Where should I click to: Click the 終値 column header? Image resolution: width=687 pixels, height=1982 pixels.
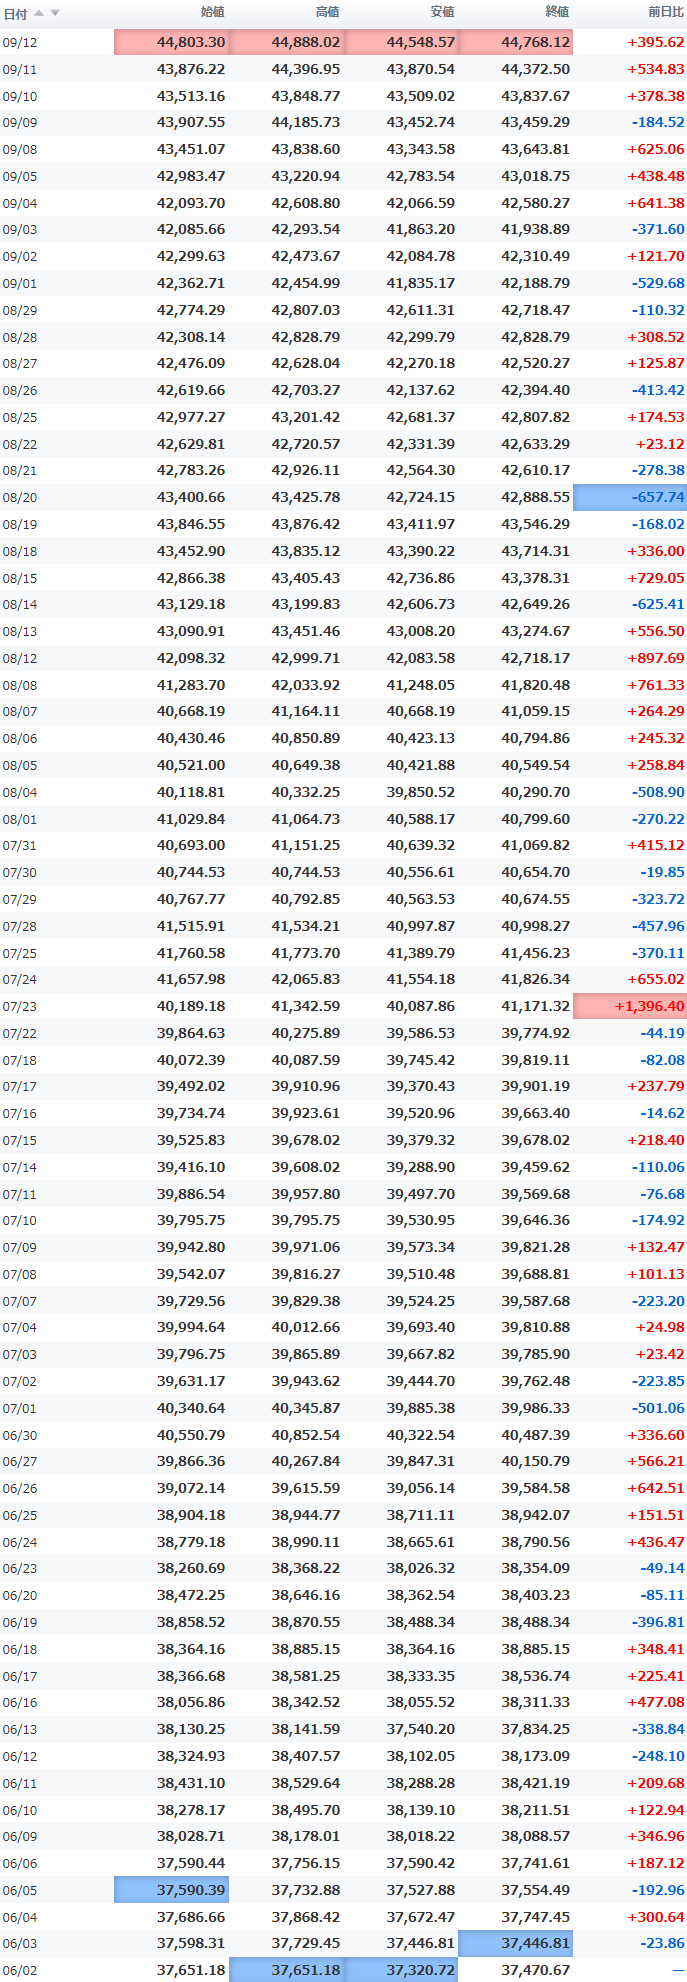[x=557, y=12]
